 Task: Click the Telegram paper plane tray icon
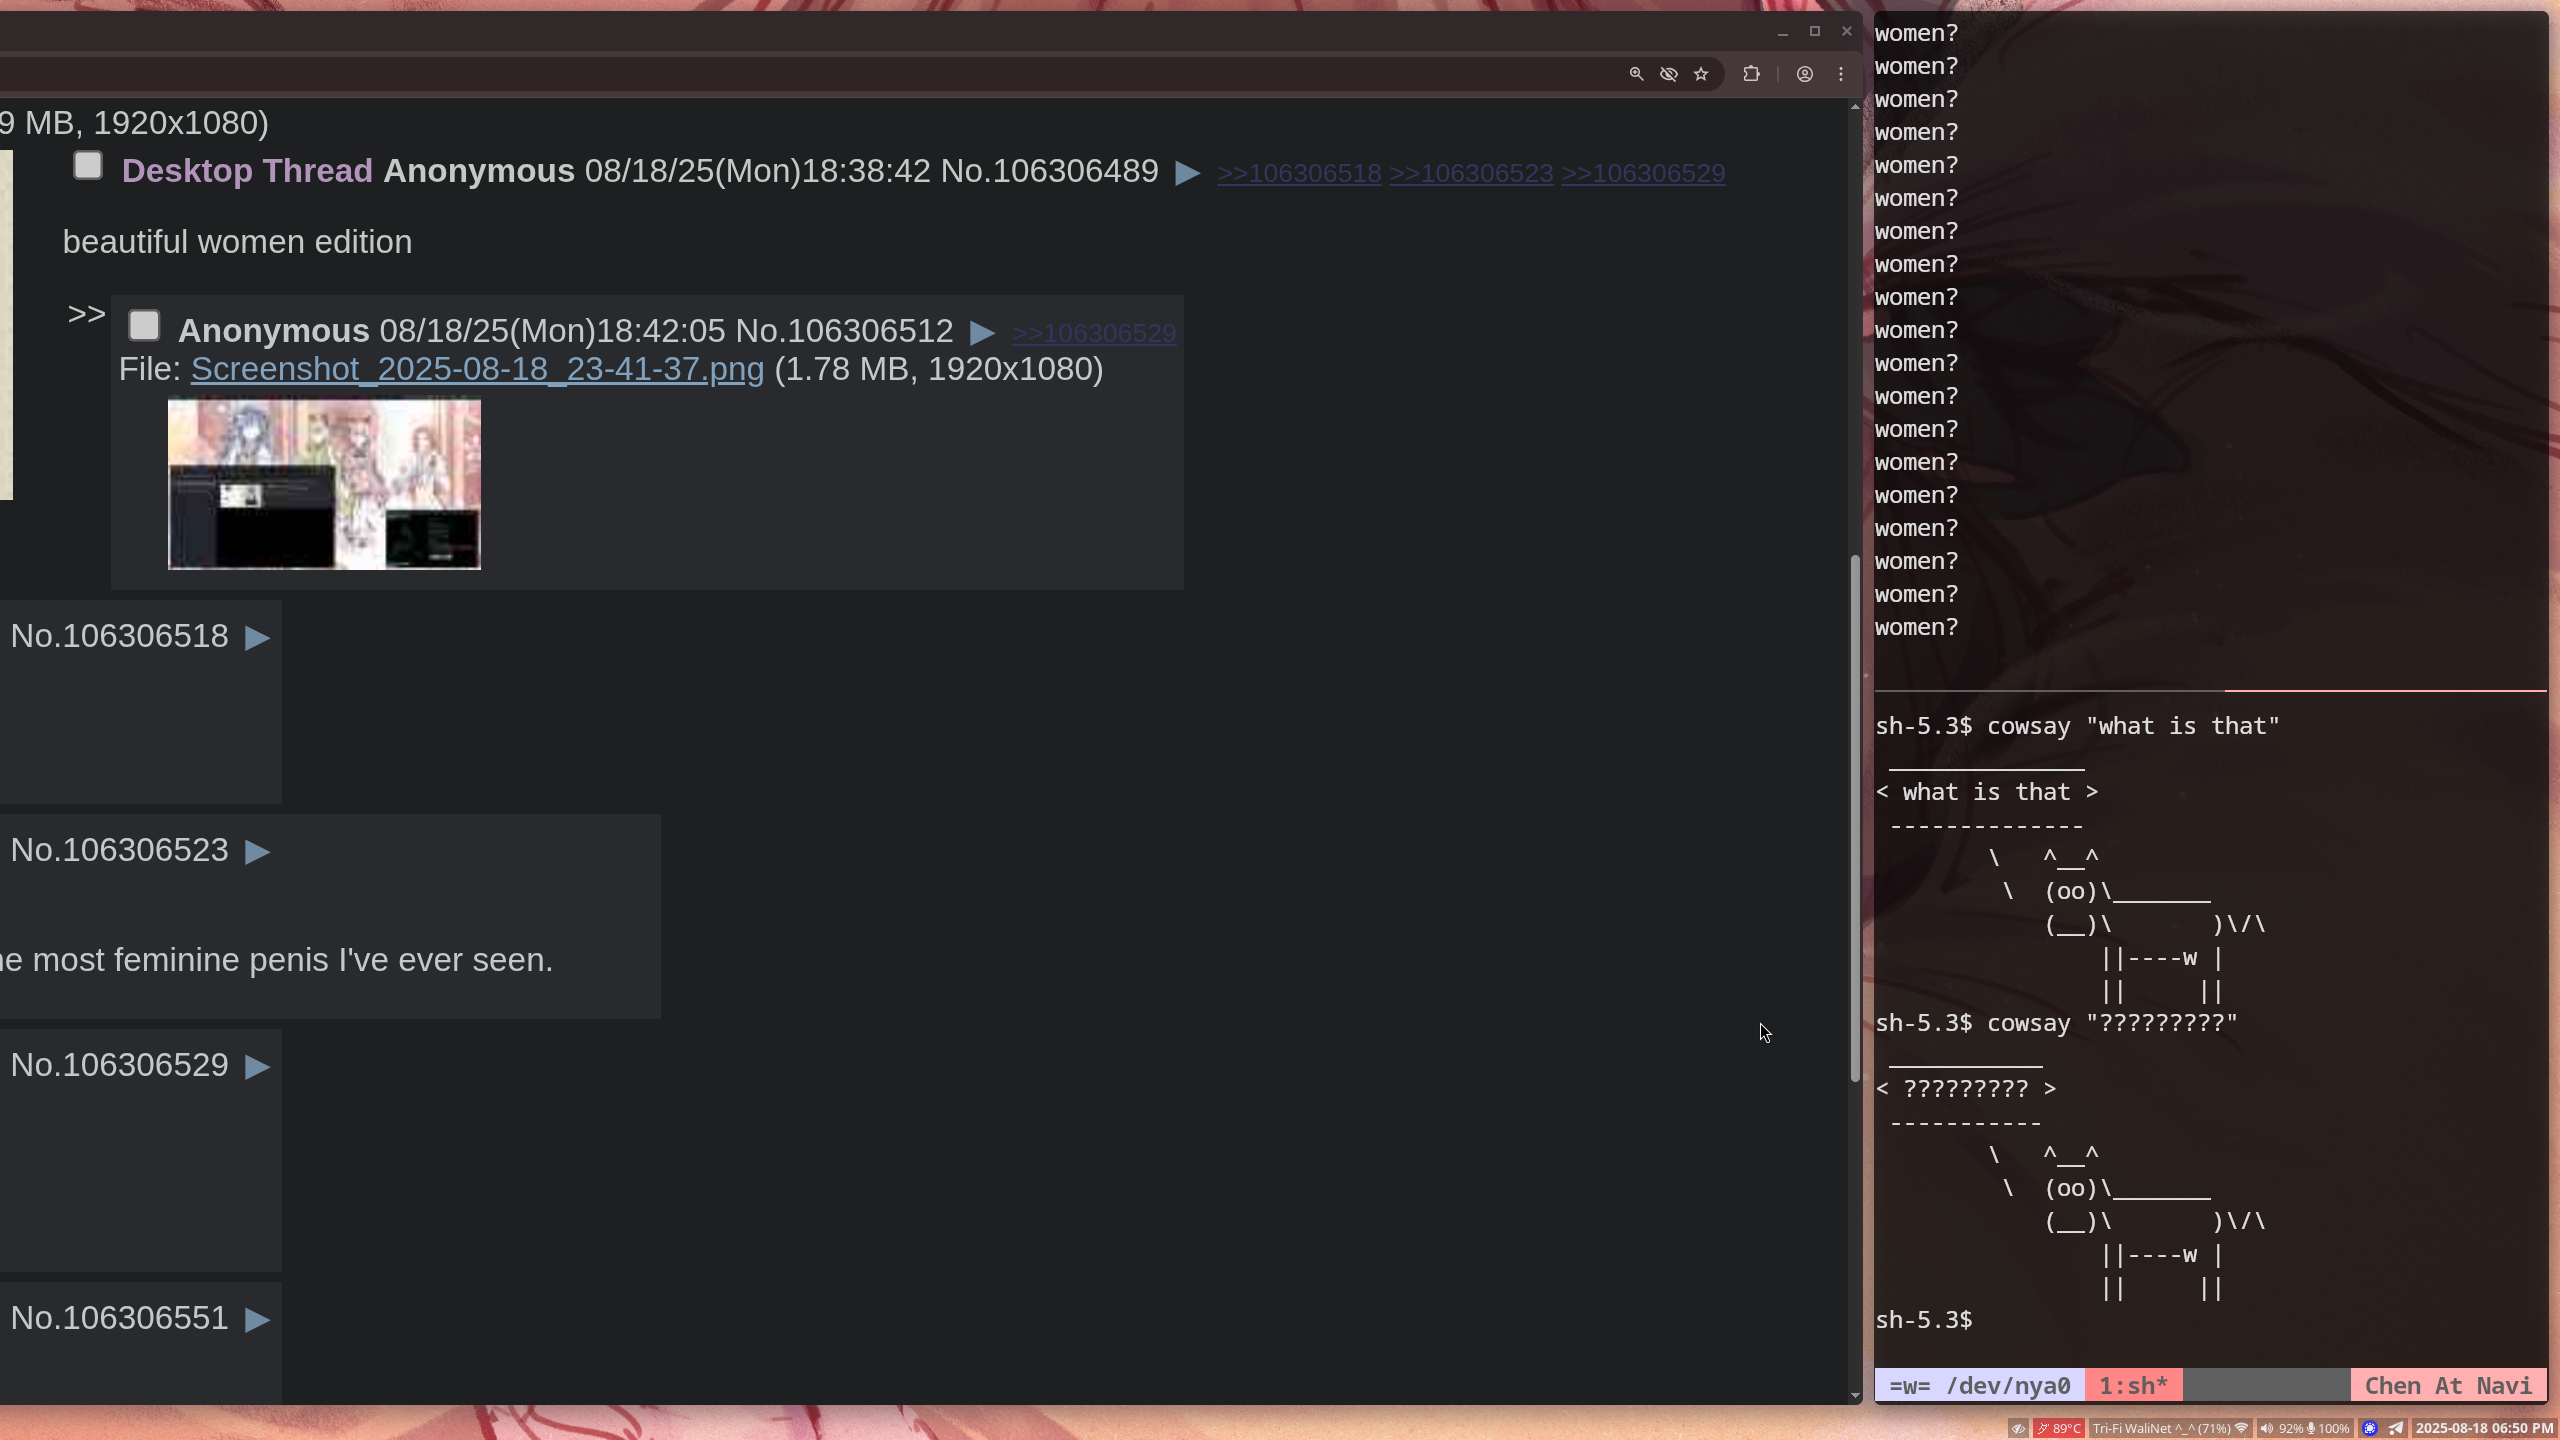tap(2395, 1428)
